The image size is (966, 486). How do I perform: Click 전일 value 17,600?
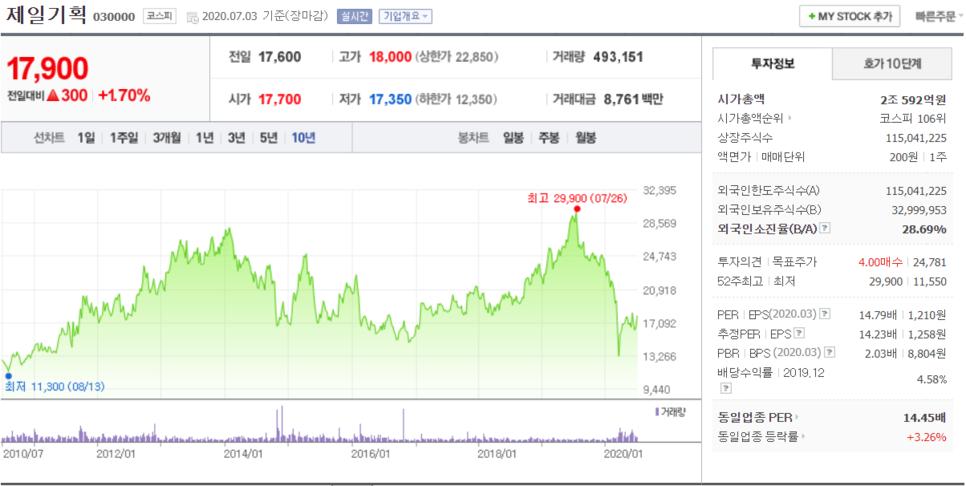pos(280,57)
